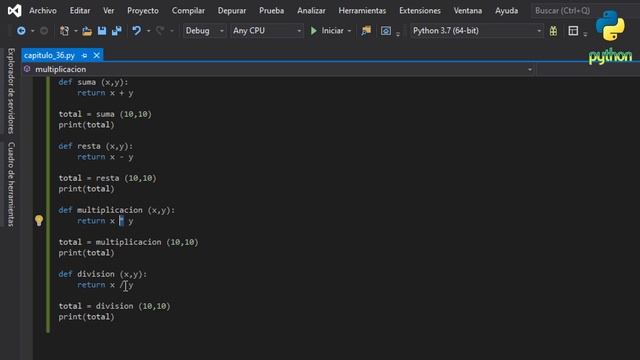
Task: Close the capitulo_36.py tab
Action: tap(96, 55)
